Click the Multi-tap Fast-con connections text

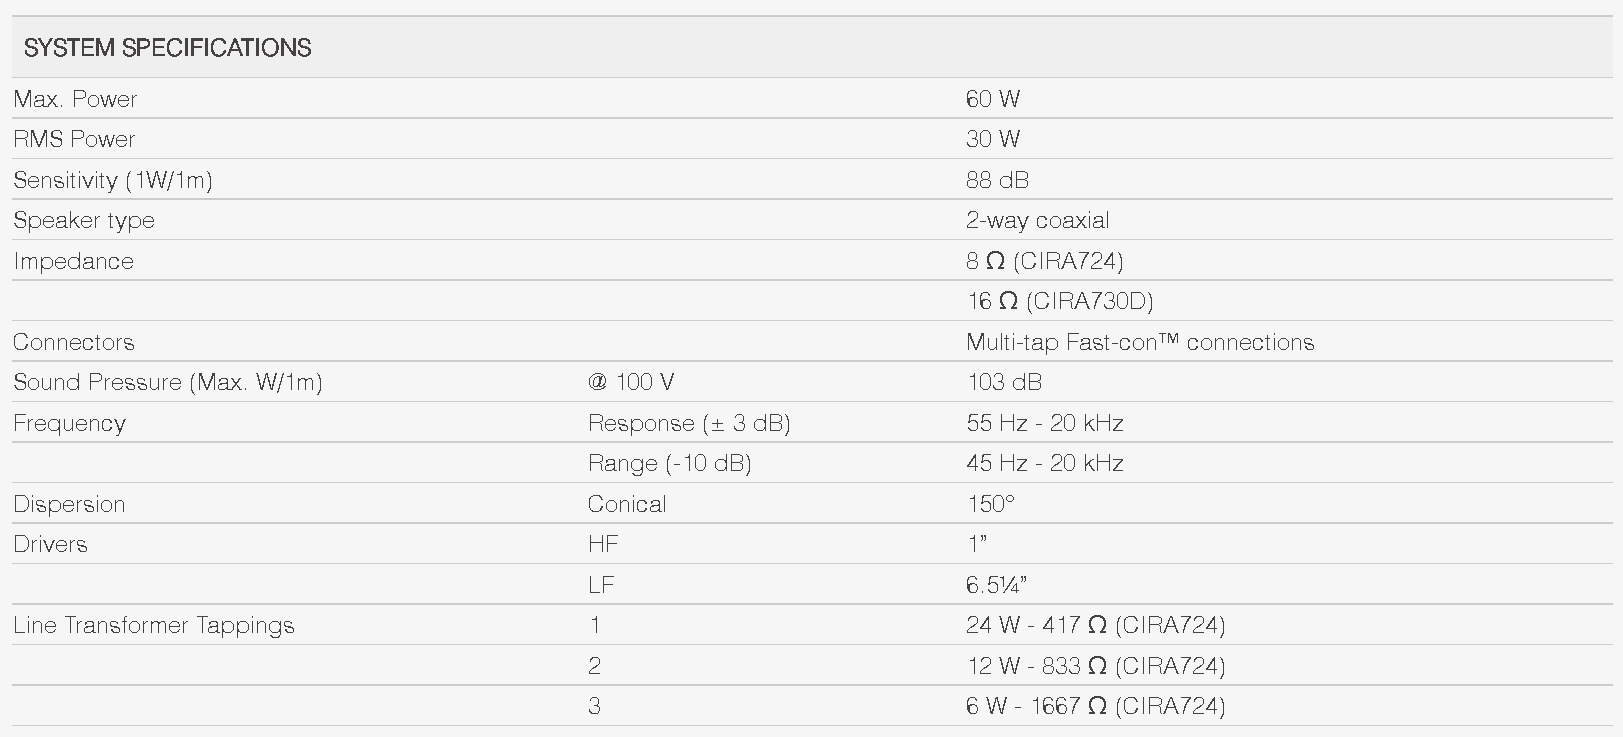point(1139,342)
